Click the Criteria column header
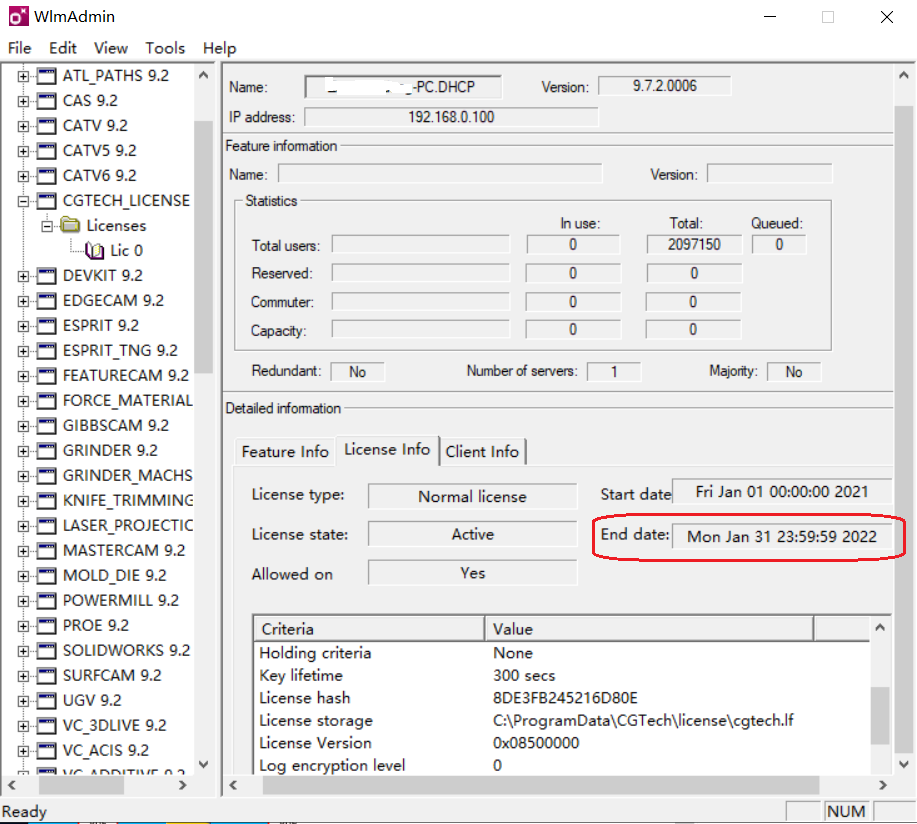Viewport: 917px width, 824px height. click(369, 629)
